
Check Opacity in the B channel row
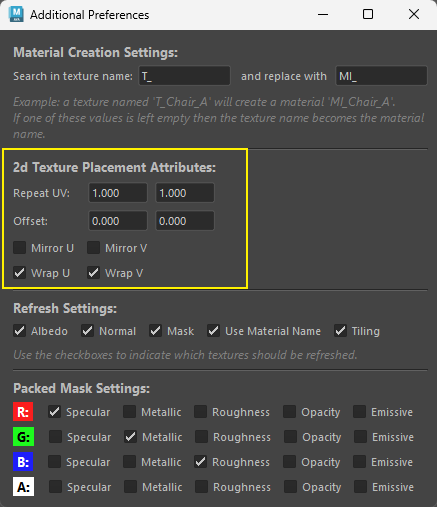[x=289, y=462]
